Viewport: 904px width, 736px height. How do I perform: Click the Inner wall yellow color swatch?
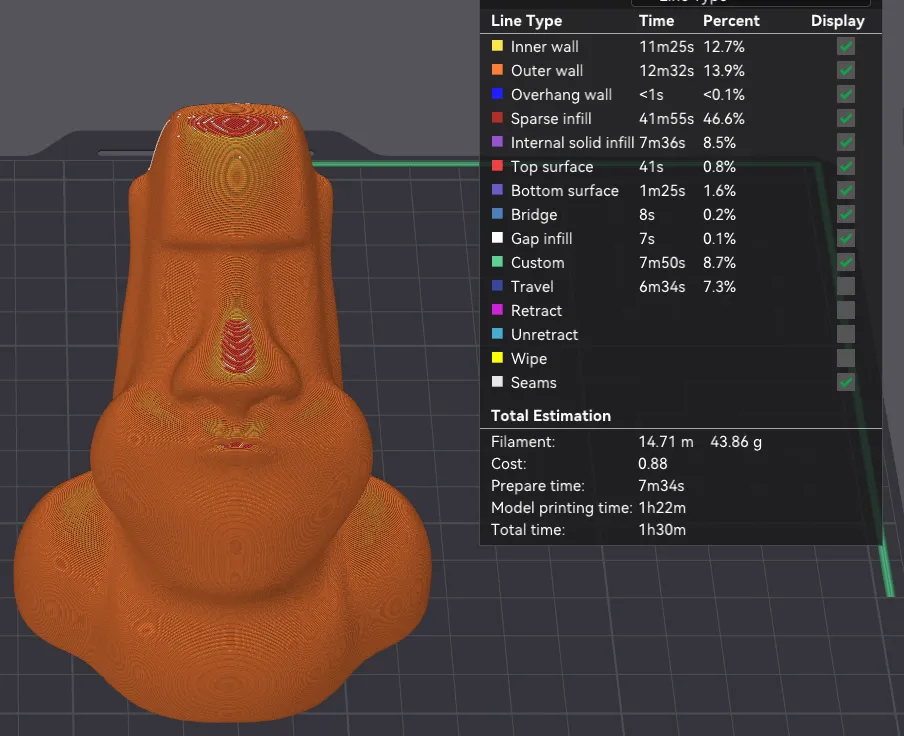tap(497, 46)
